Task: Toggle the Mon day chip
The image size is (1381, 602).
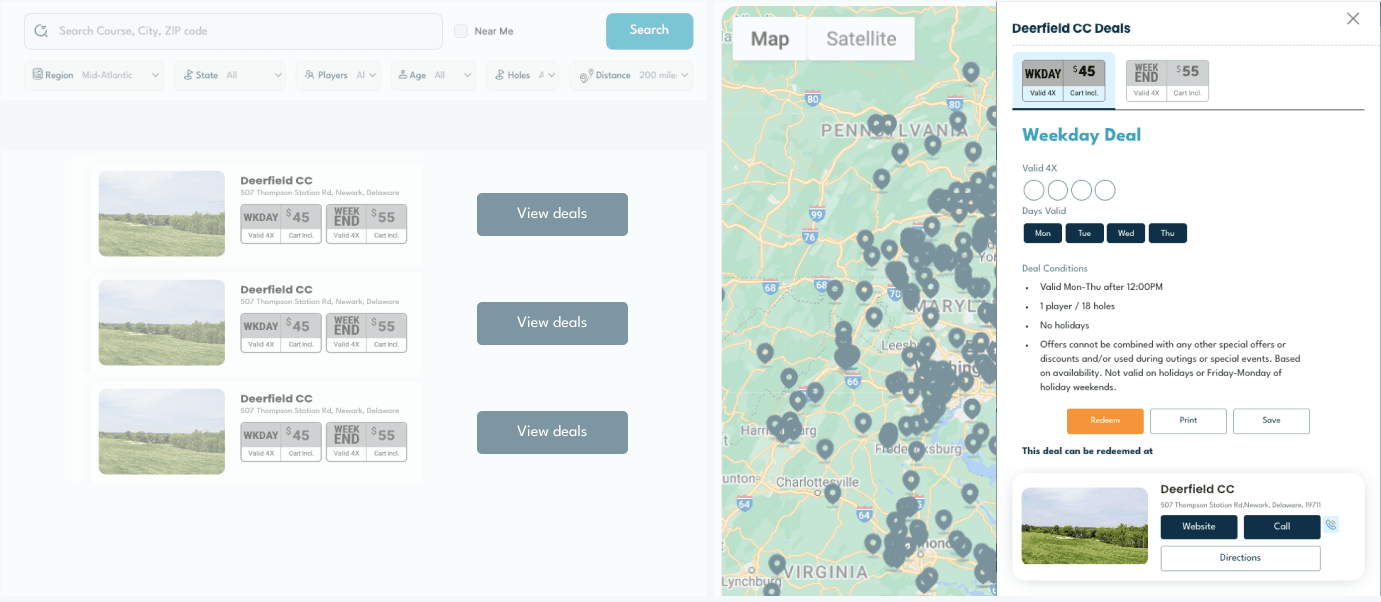Action: (1042, 233)
